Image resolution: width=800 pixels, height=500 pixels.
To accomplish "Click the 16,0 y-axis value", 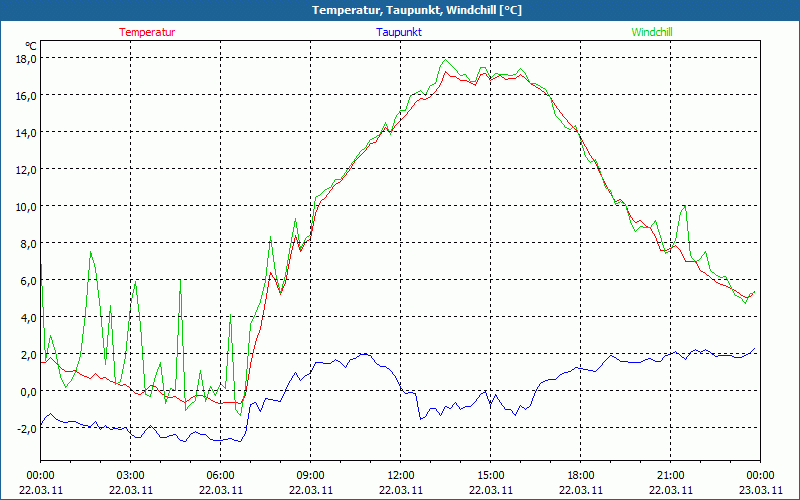I will point(27,95).
